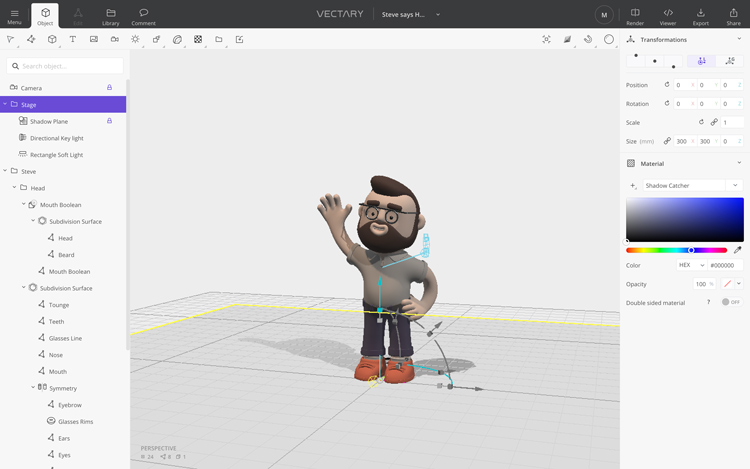Click the array/clone objects tool
This screenshot has height=469, width=750.
[156, 39]
